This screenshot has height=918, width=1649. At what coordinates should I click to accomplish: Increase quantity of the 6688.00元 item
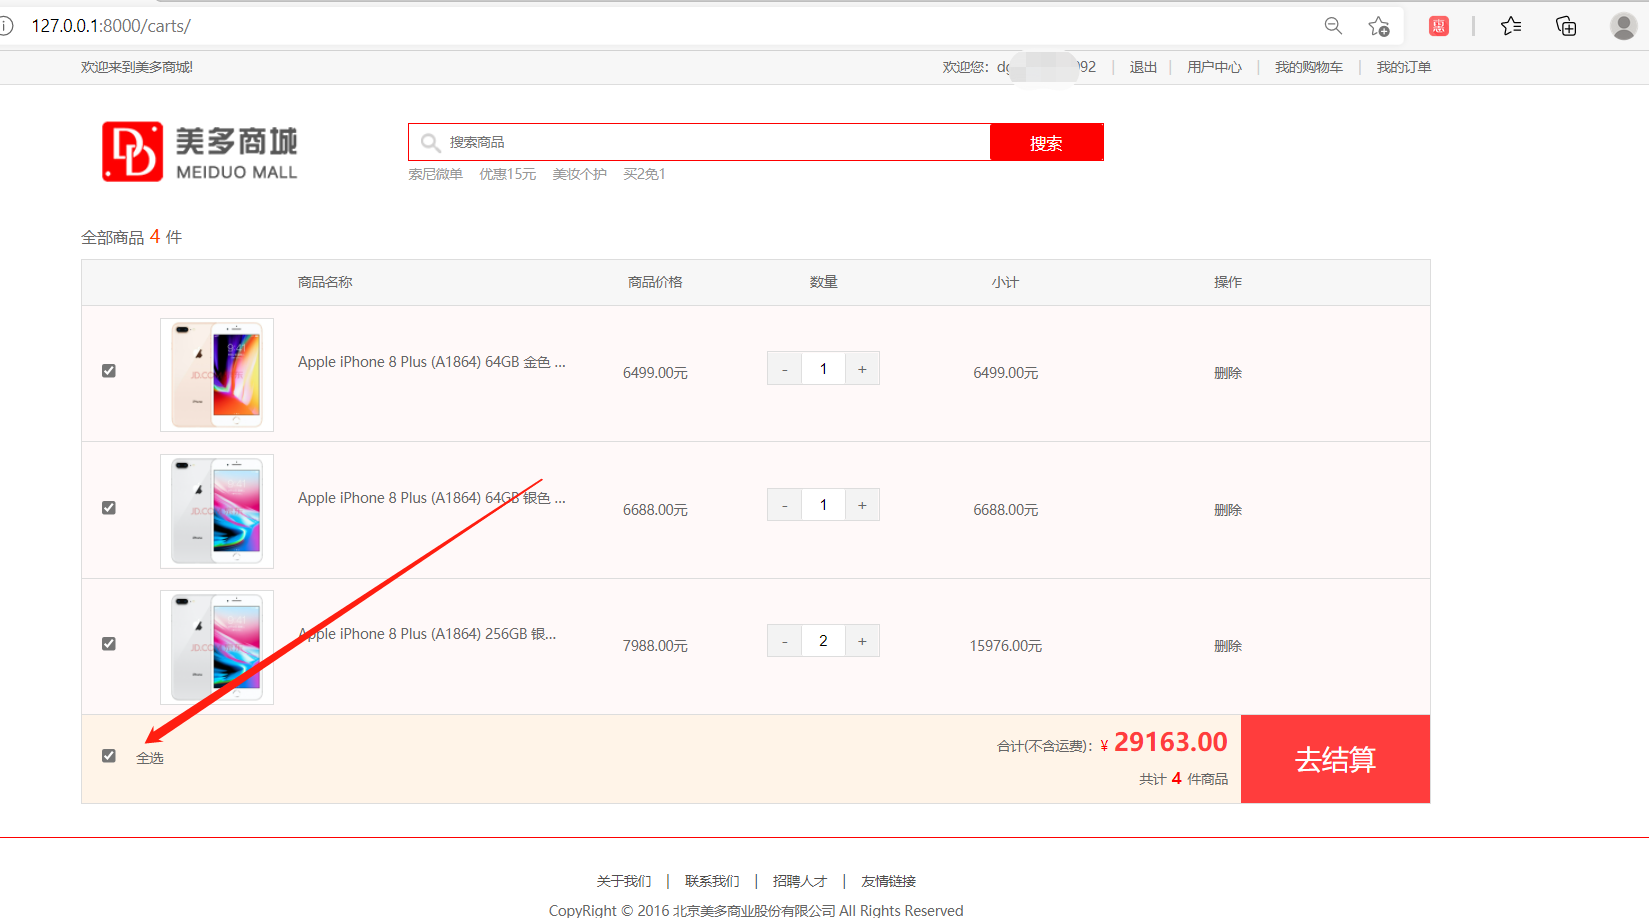click(862, 505)
